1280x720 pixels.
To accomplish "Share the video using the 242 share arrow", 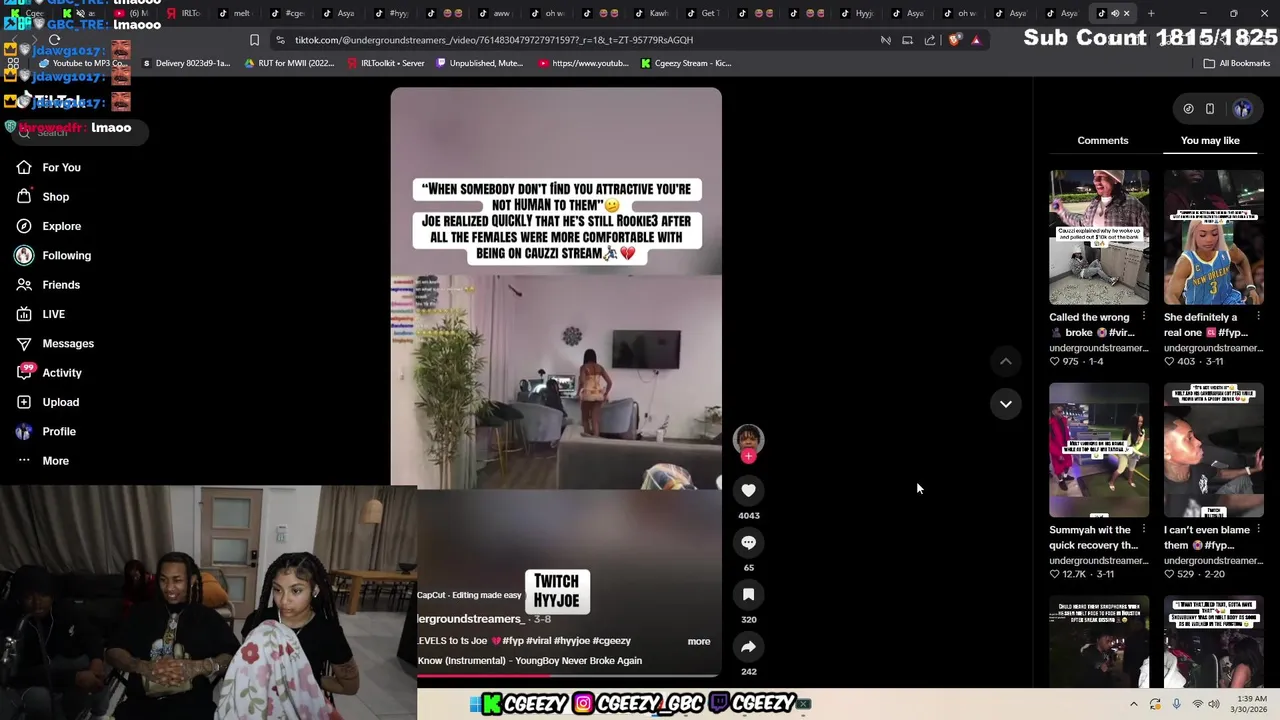I will coord(748,646).
